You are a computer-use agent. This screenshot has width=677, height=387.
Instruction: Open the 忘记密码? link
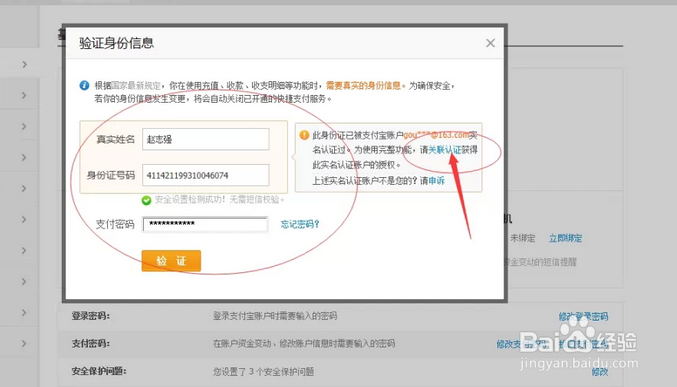tap(300, 224)
